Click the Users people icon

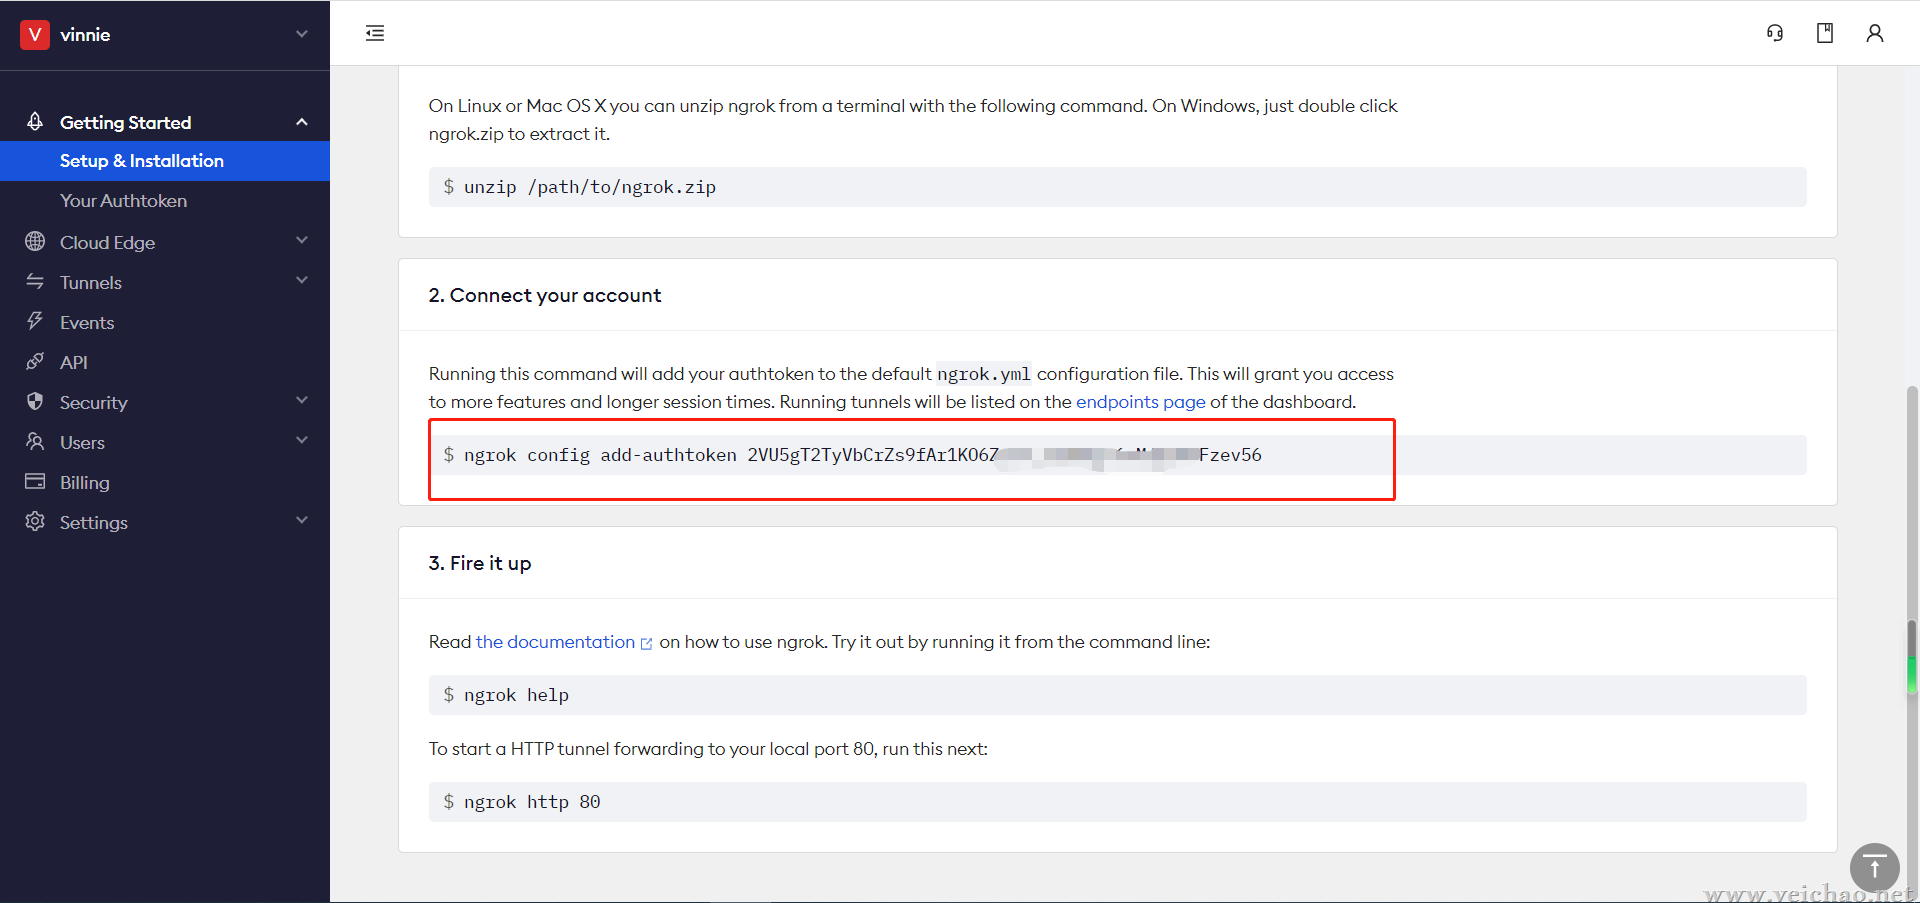coord(35,441)
